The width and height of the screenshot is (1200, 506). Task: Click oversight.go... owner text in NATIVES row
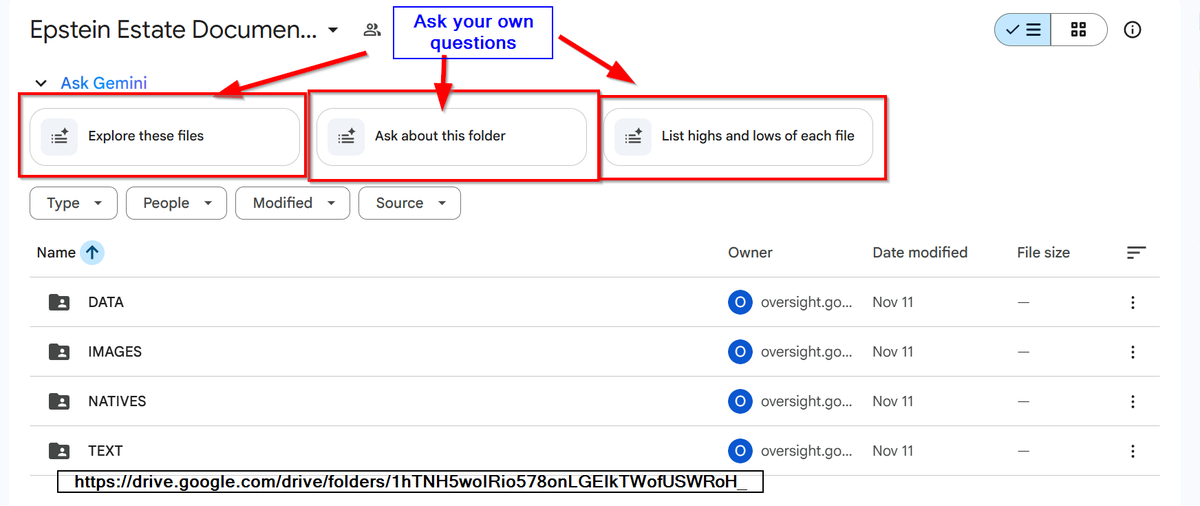[806, 401]
